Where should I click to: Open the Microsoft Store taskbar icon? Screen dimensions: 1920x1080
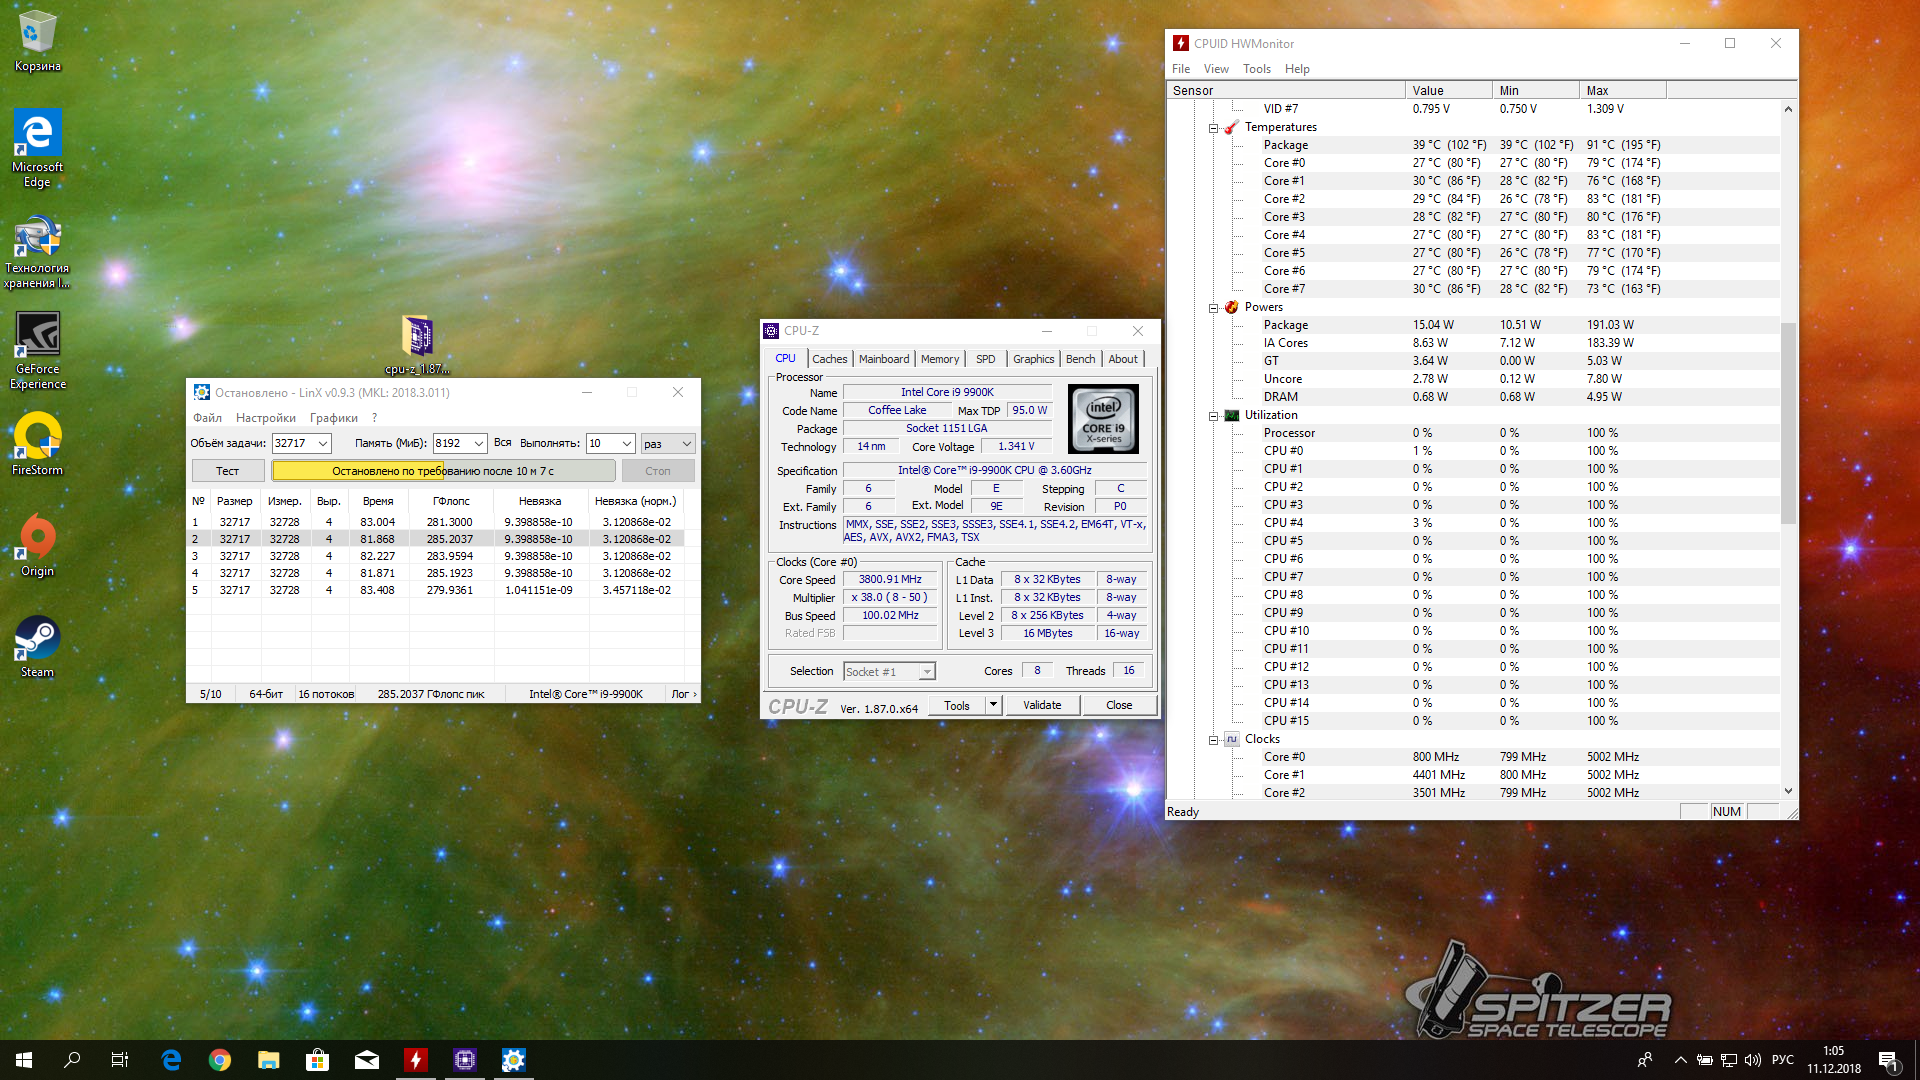coord(318,1060)
